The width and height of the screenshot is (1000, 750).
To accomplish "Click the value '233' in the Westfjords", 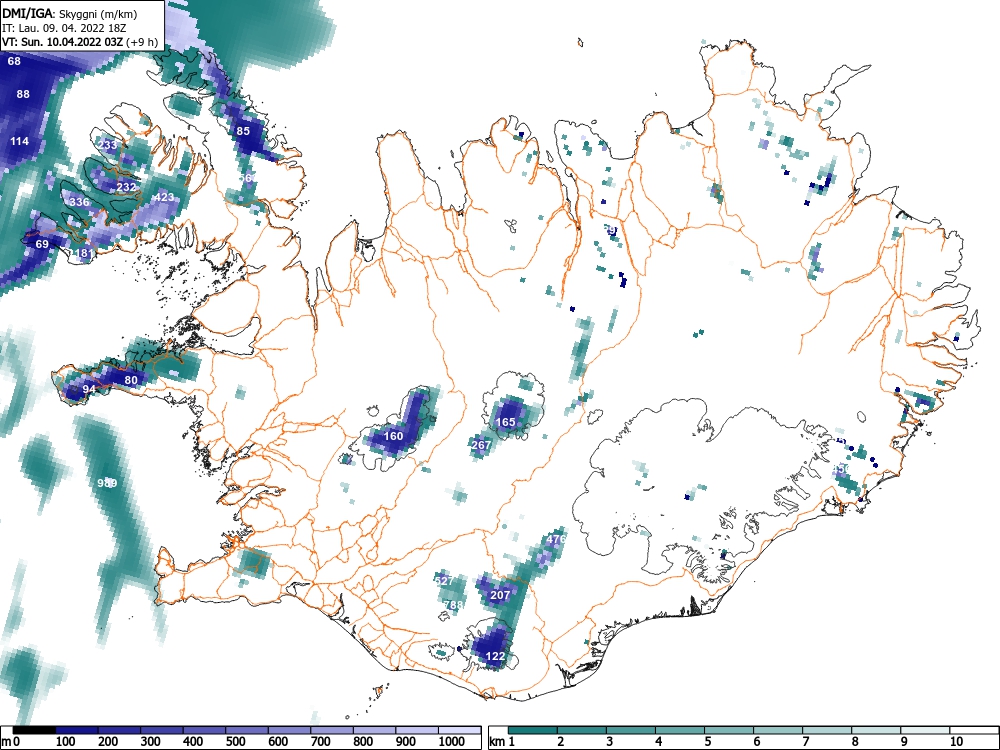I will point(107,145).
